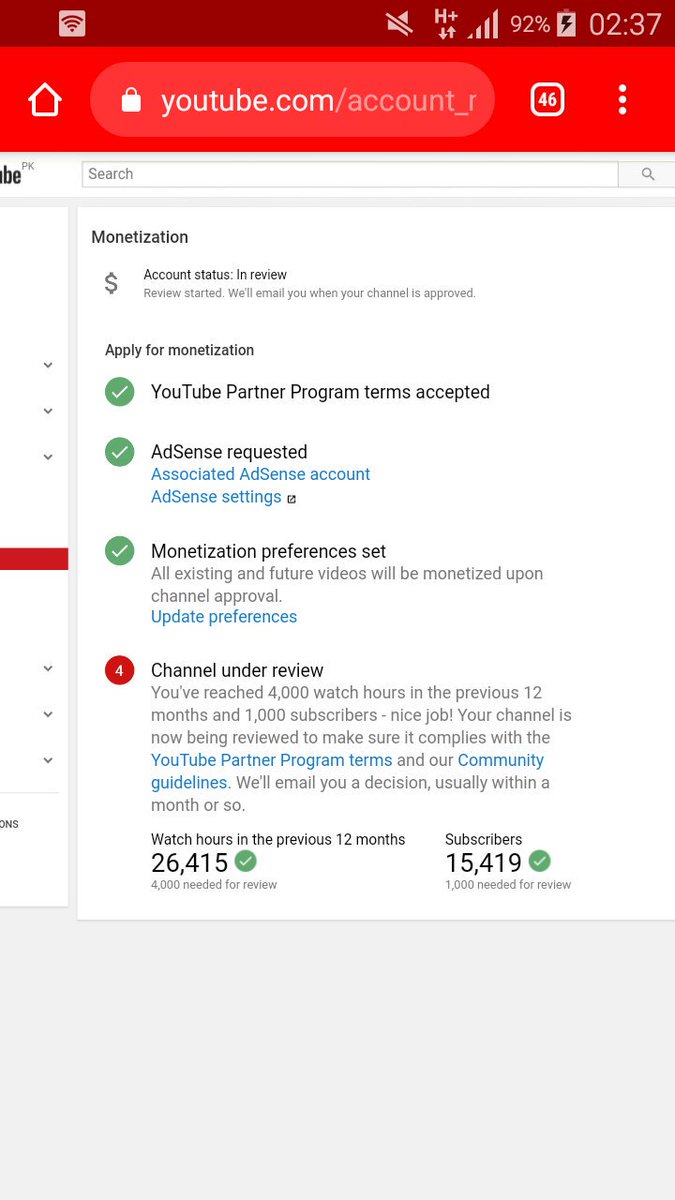Click green check next to 15,419 subscribers
The width and height of the screenshot is (675, 1200).
(x=540, y=861)
